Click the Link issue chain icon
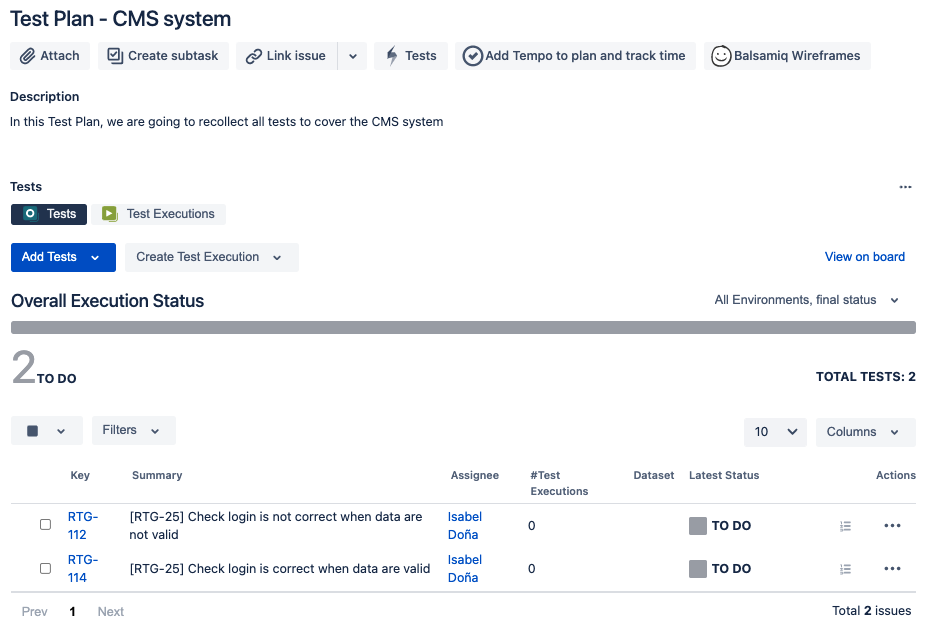The image size is (937, 637). (x=253, y=56)
